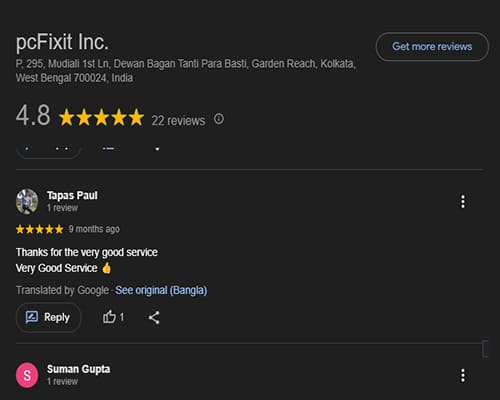Reply to Tapas Paul's review

point(48,317)
